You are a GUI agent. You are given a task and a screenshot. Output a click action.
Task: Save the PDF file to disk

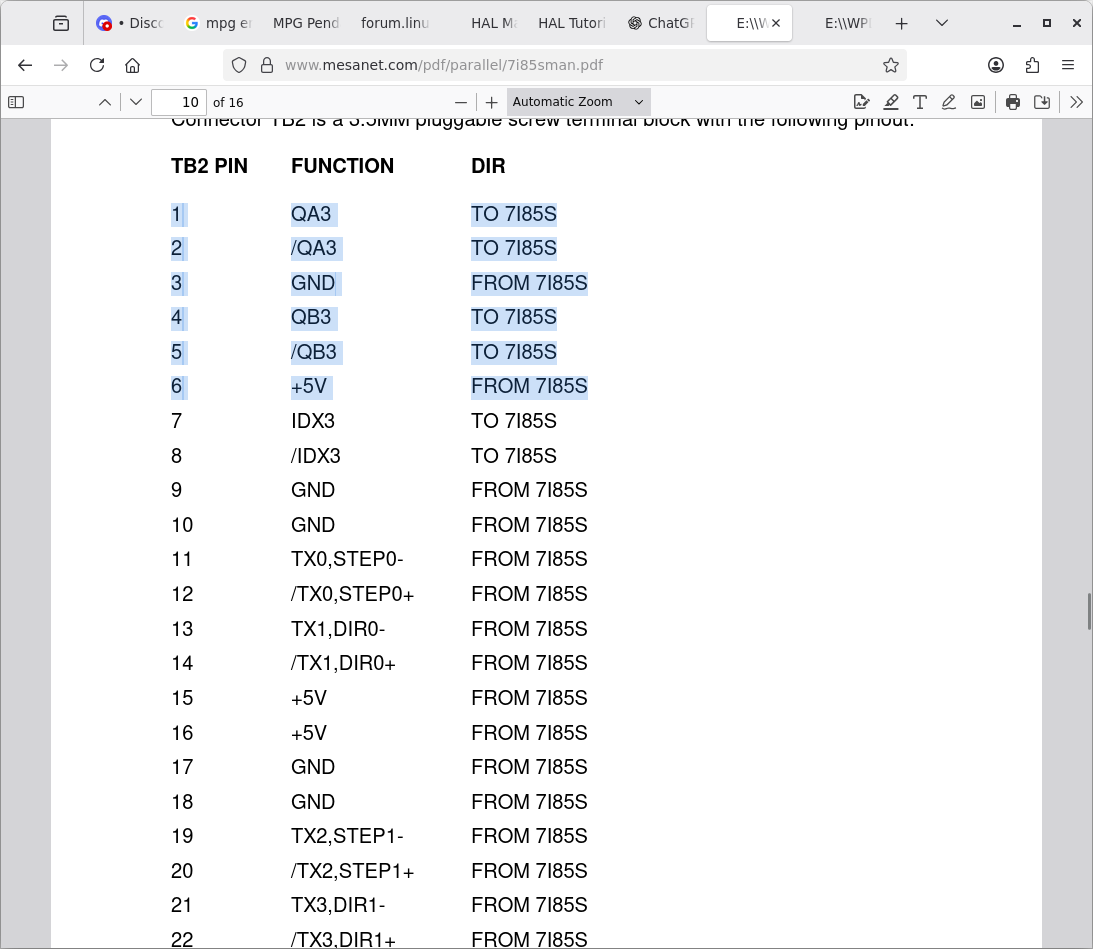pyautogui.click(x=1042, y=102)
